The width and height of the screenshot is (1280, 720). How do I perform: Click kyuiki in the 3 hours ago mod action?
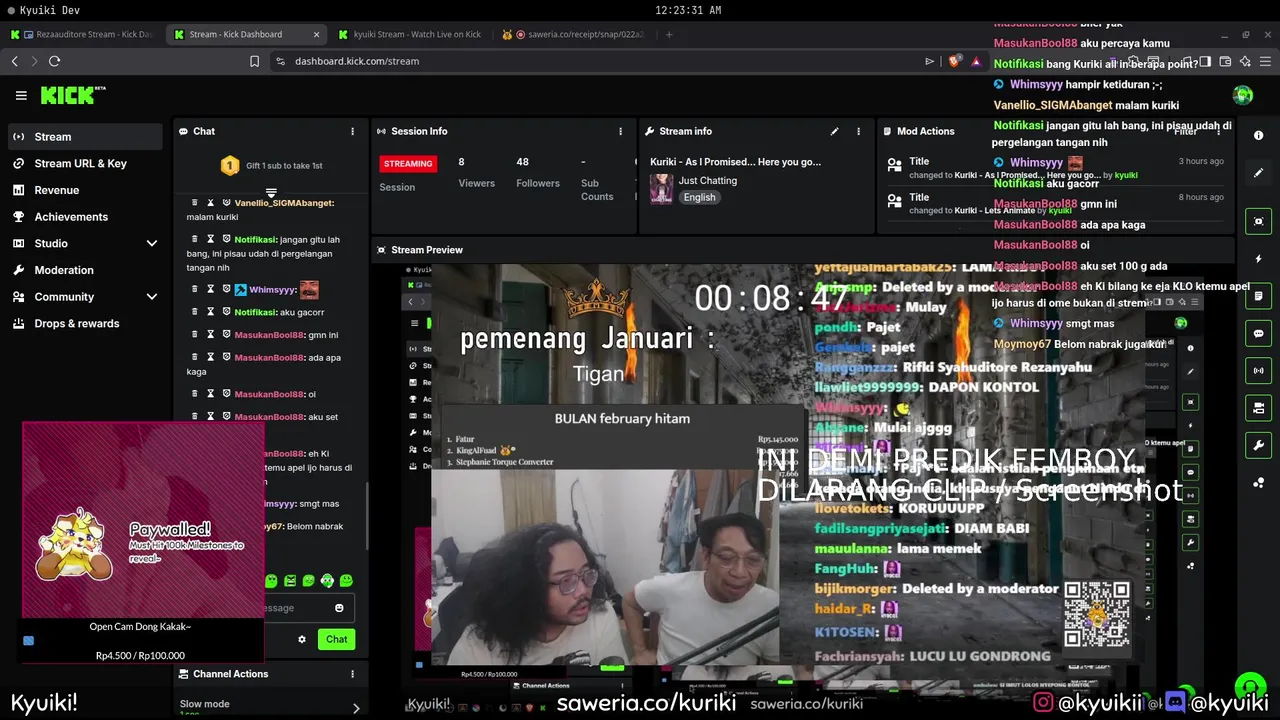(1126, 175)
